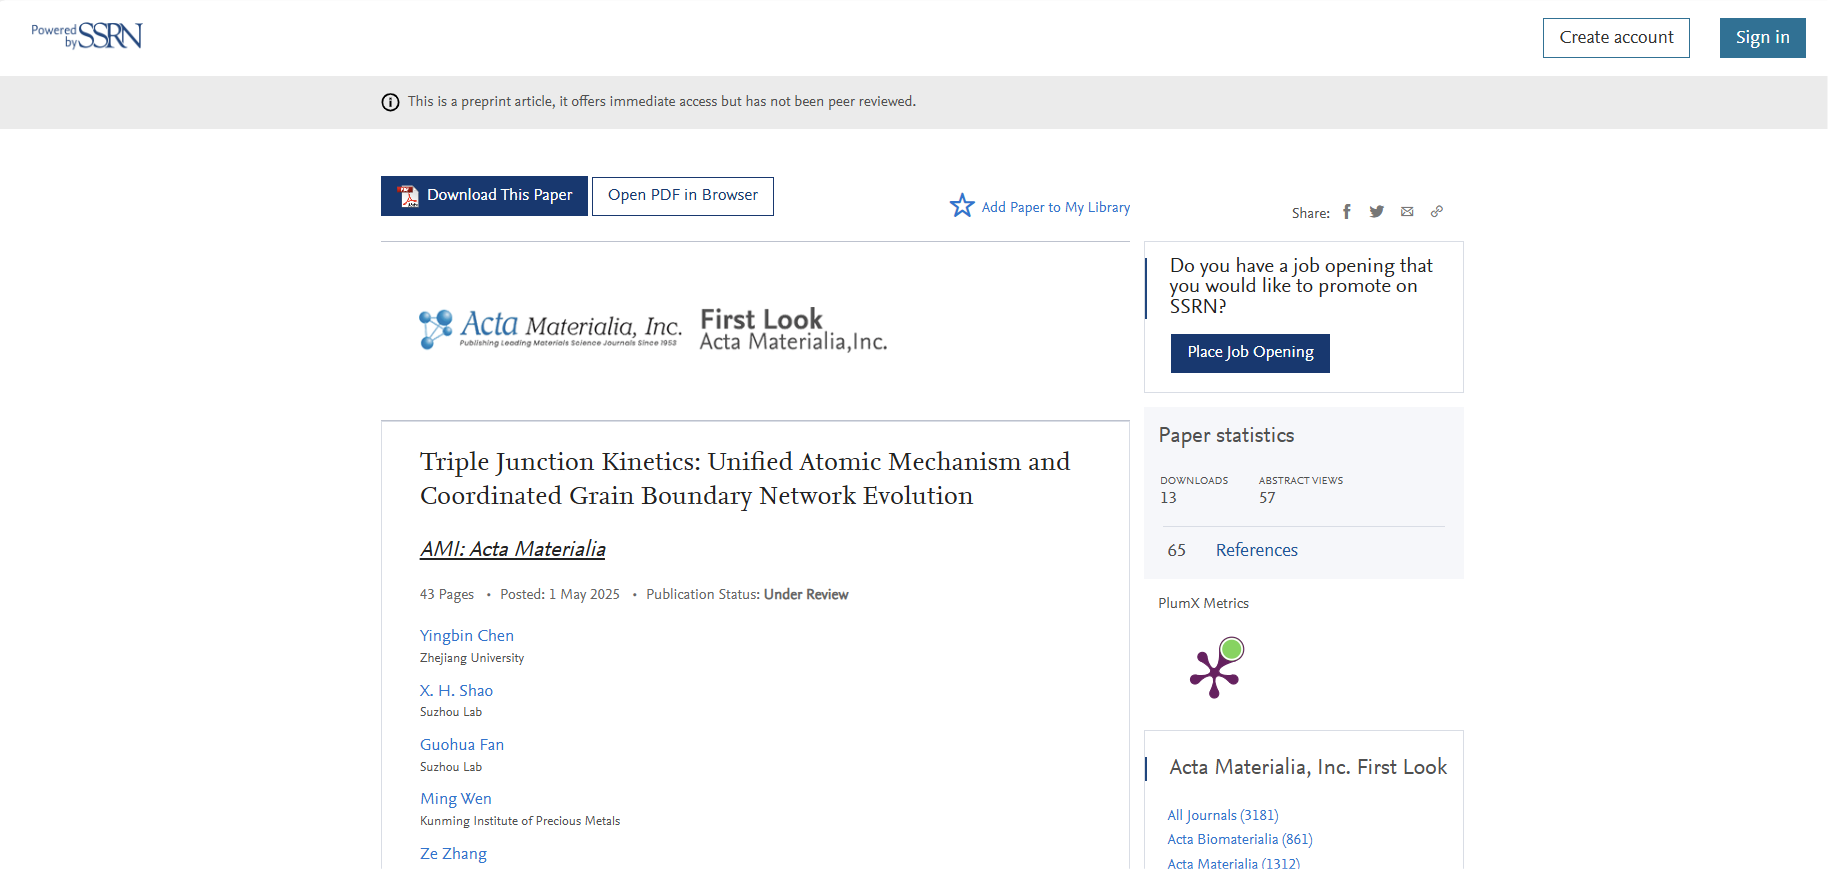Open Acta Biomaterialia (861) journal link

tap(1239, 839)
